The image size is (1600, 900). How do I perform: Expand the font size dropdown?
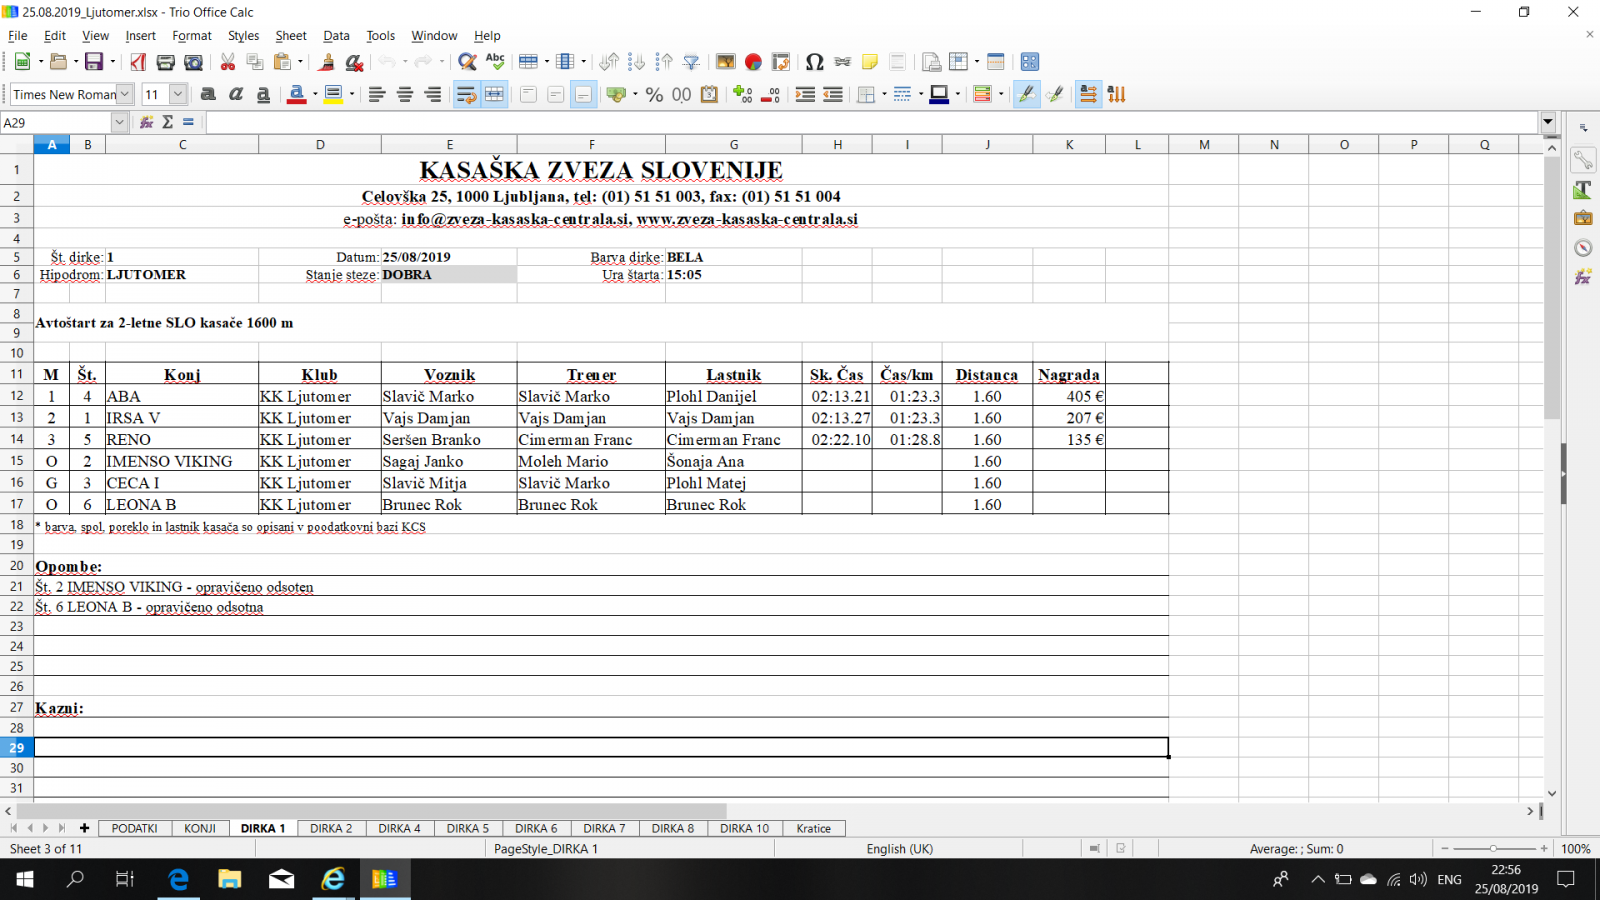178,94
